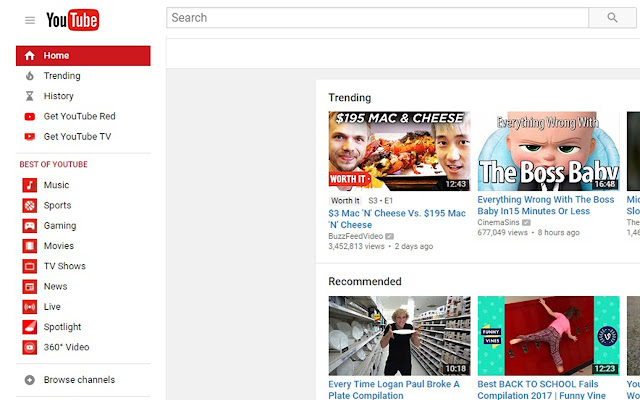Click the search magnifier button
Viewport: 640px width, 400px height.
click(612, 18)
